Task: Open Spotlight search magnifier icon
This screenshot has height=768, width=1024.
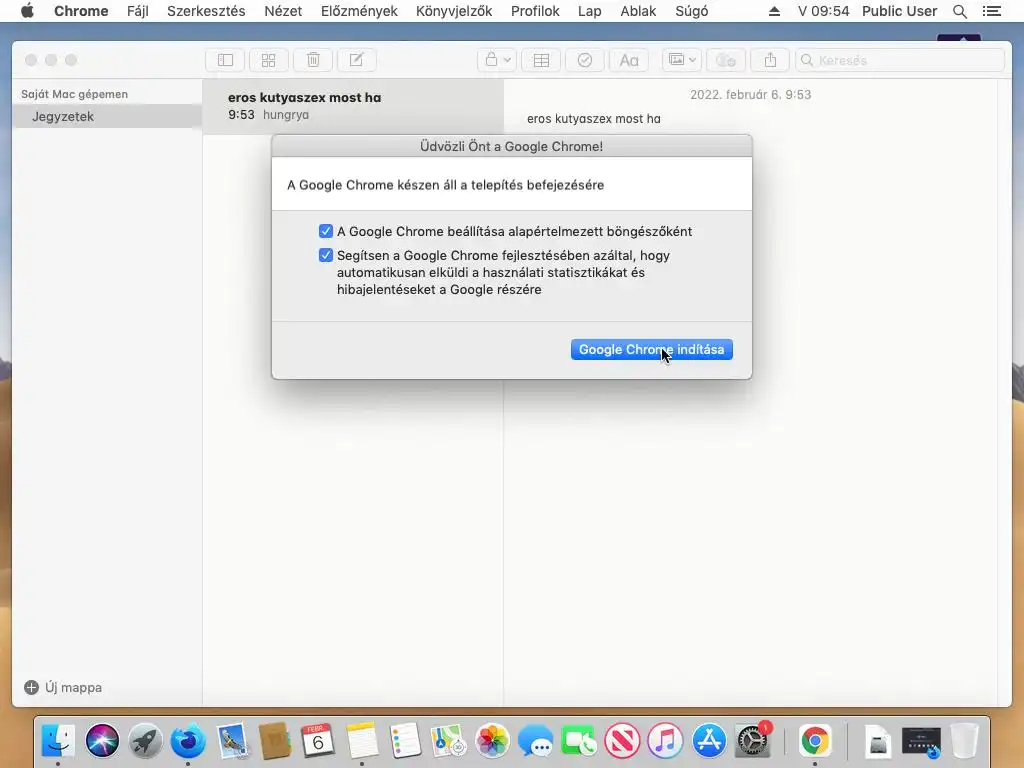Action: [959, 11]
